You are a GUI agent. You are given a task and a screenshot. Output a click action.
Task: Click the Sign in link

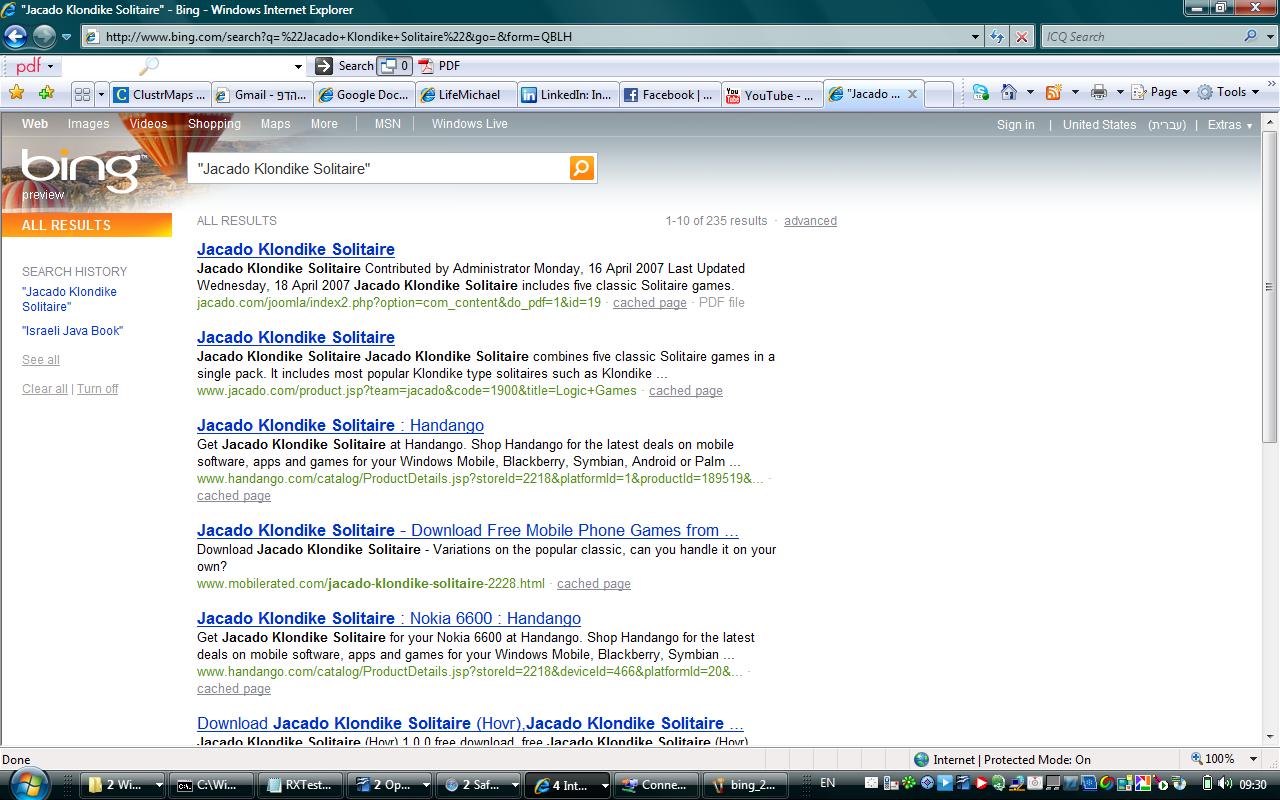point(1015,125)
